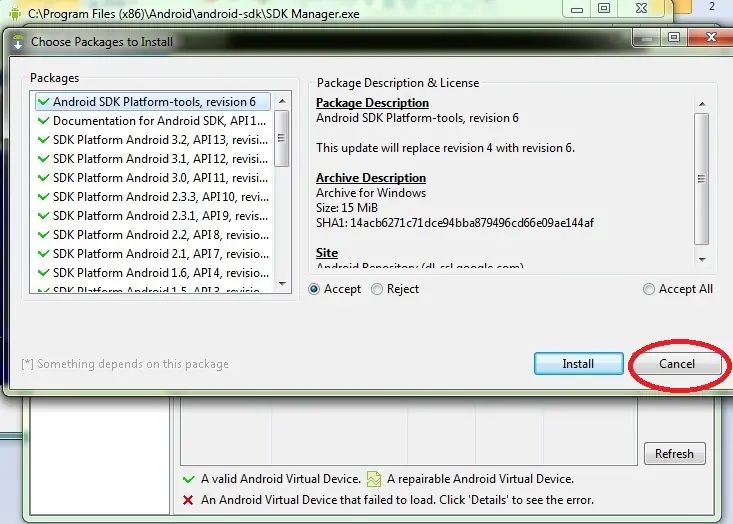733x524 pixels.
Task: Click the Cancel button
Action: click(677, 364)
